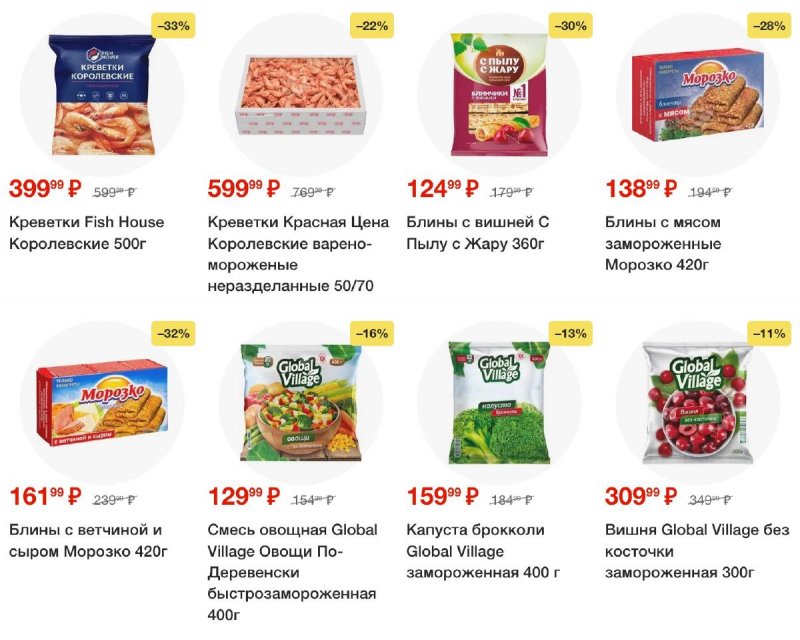Open the Global Village vegetable mix image
The image size is (800, 640).
[301, 403]
